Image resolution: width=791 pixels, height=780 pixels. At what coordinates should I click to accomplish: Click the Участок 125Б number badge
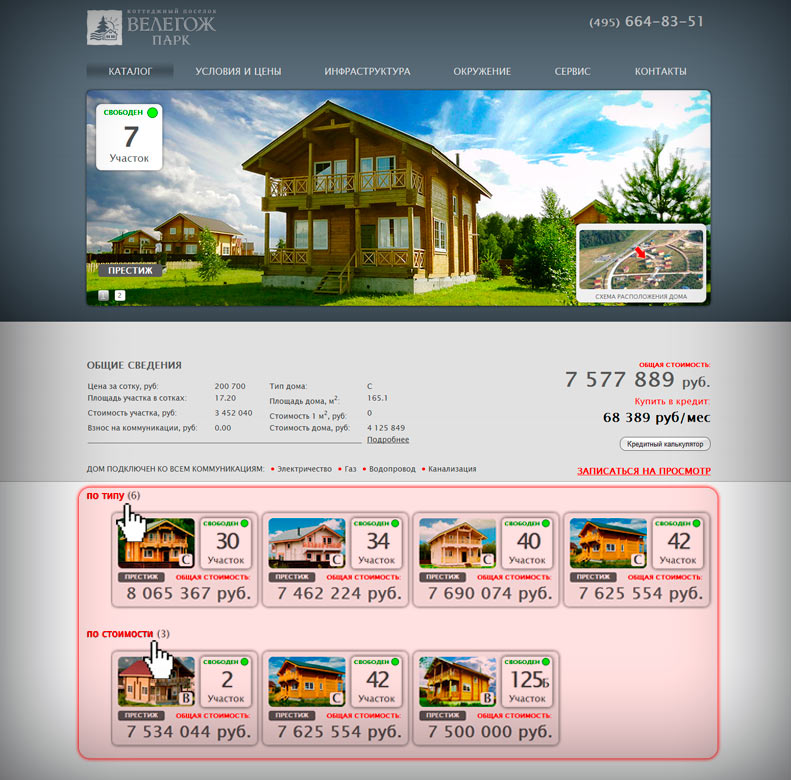click(x=528, y=681)
